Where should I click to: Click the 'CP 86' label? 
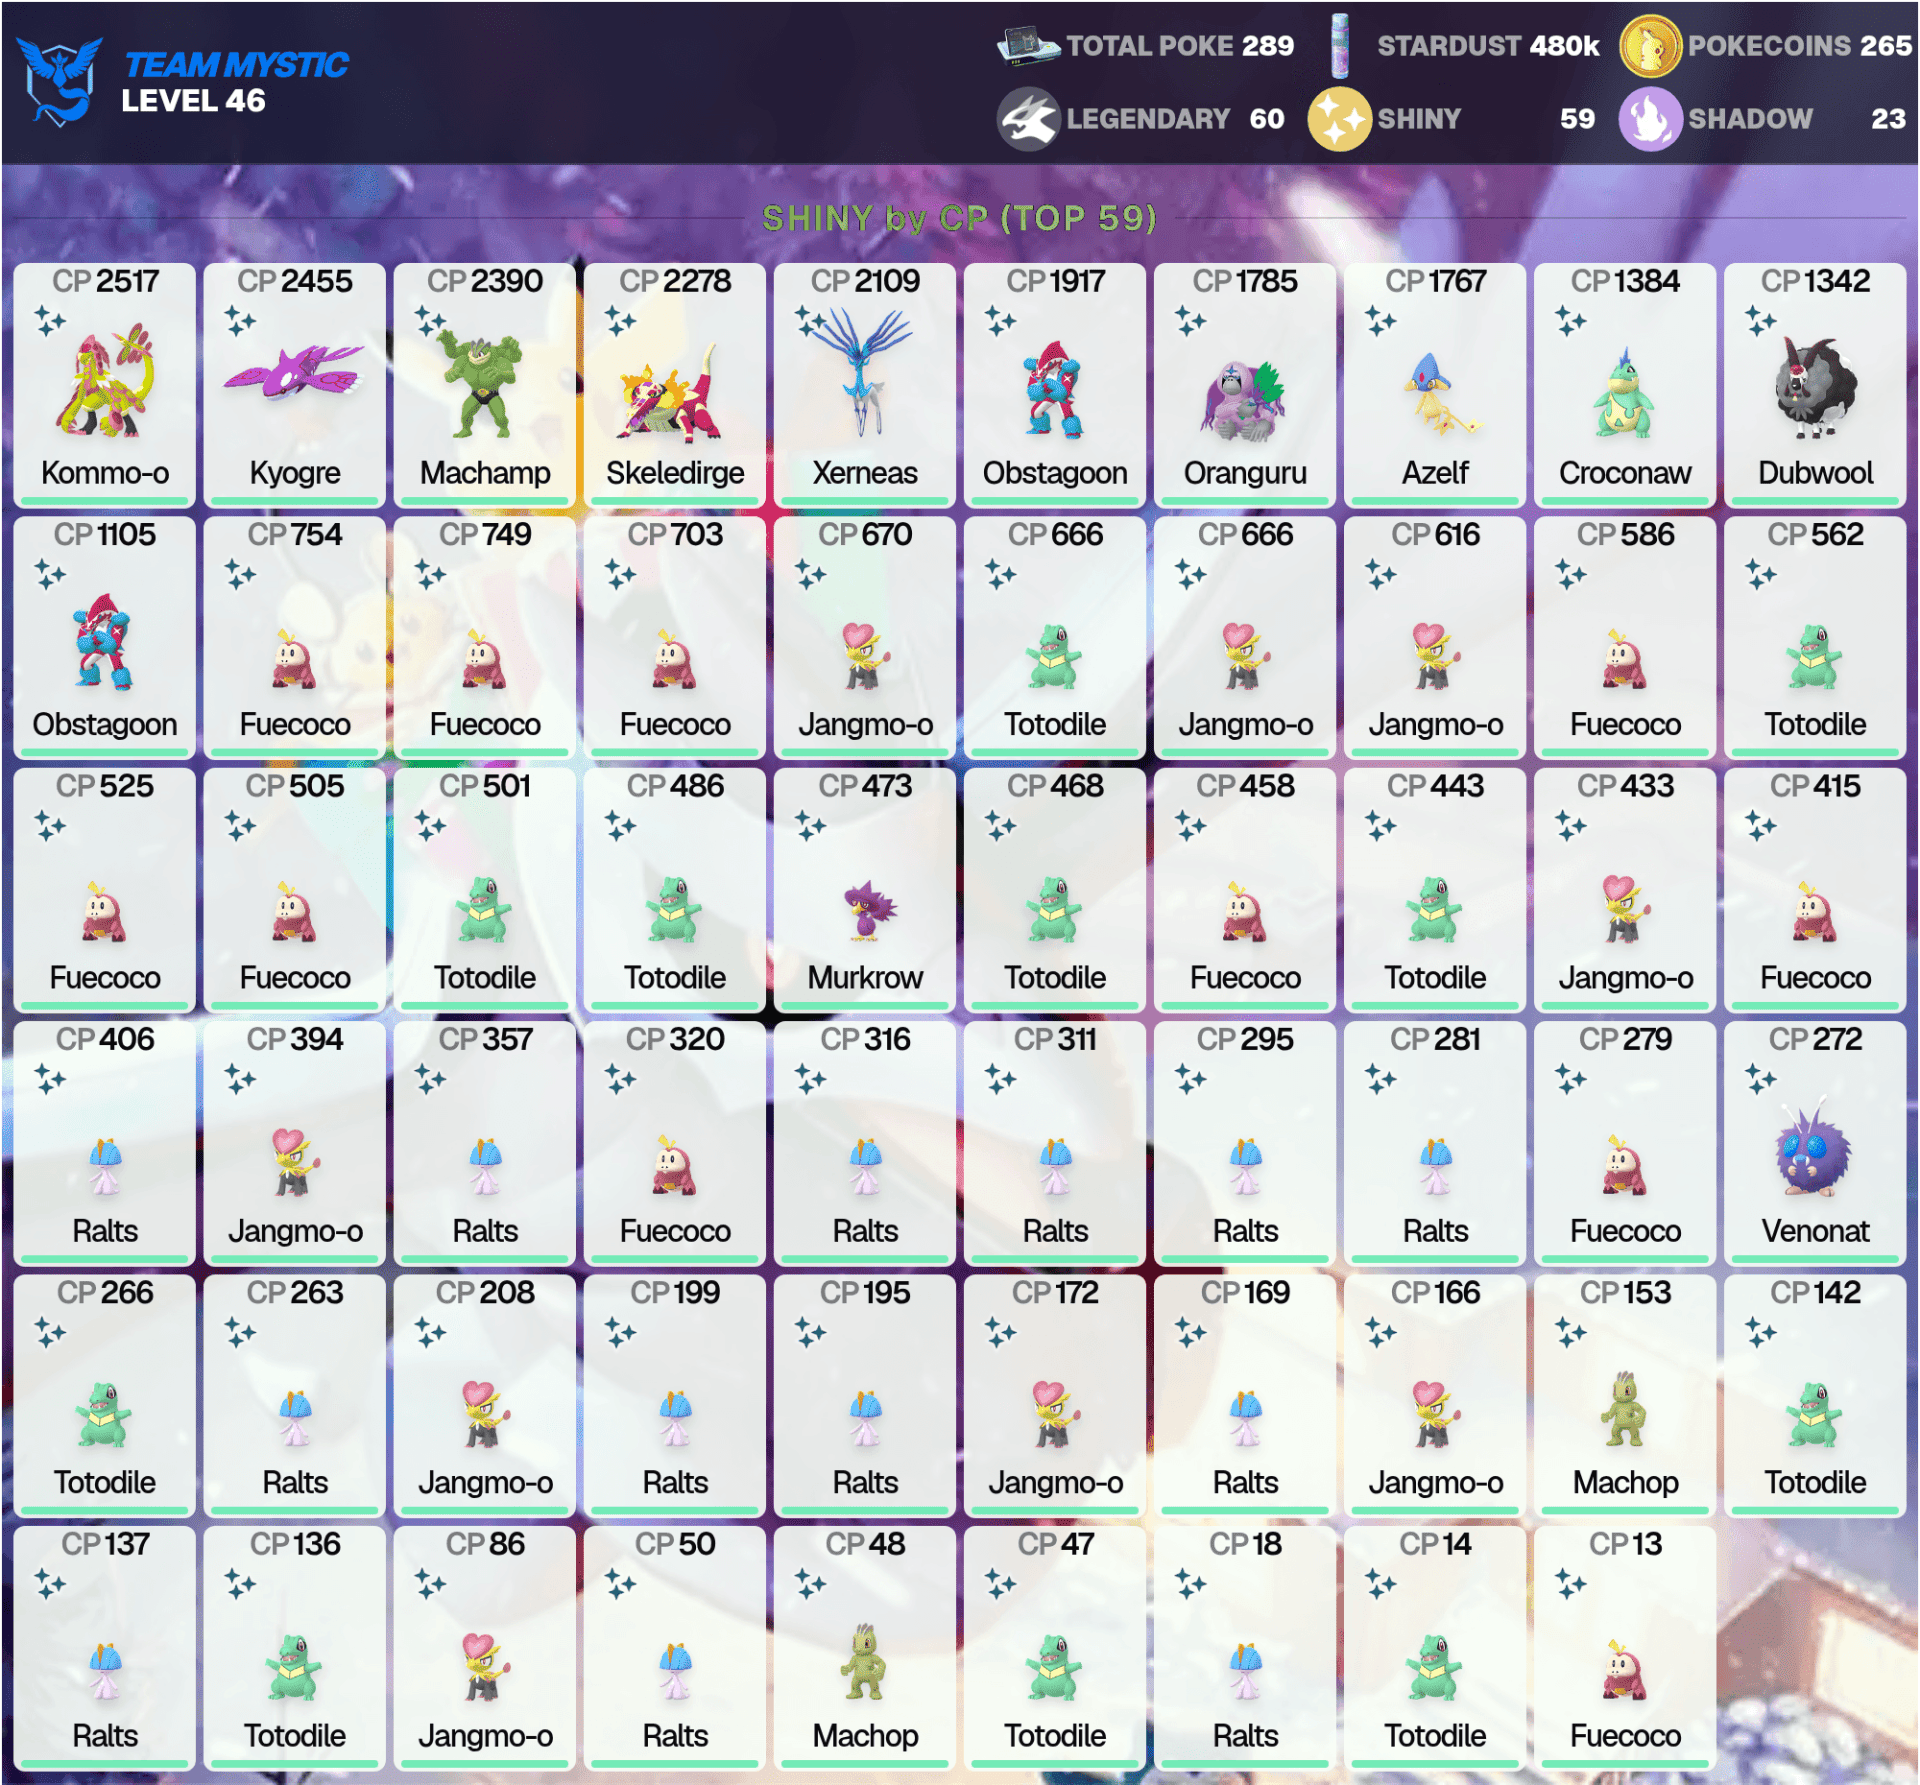(x=485, y=1544)
